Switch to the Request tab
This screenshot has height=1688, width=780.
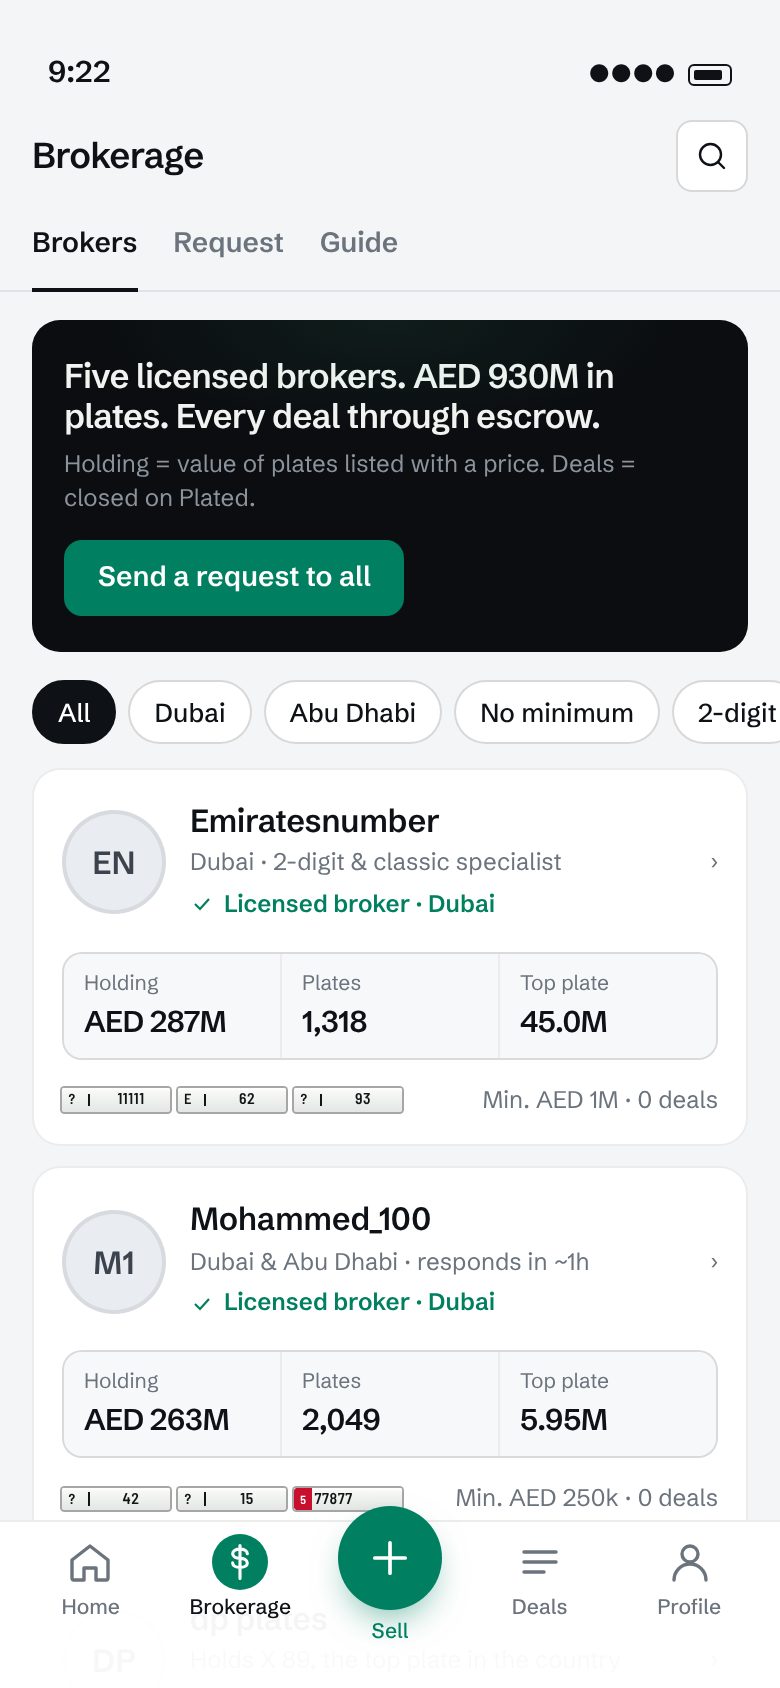coord(228,243)
